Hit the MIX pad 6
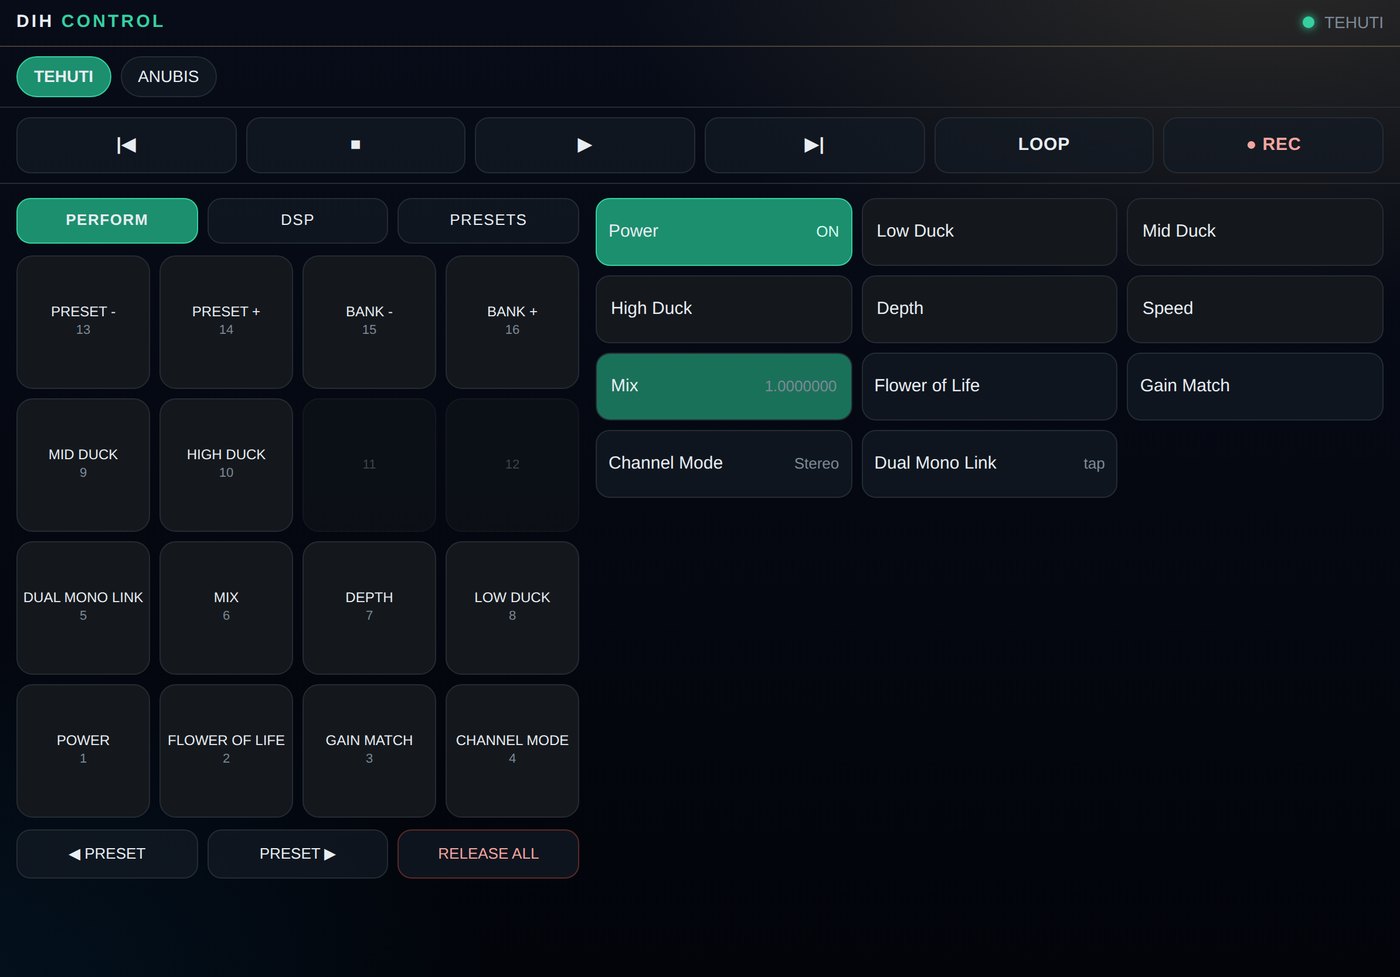Screen dimensions: 1400x977 (x=226, y=608)
